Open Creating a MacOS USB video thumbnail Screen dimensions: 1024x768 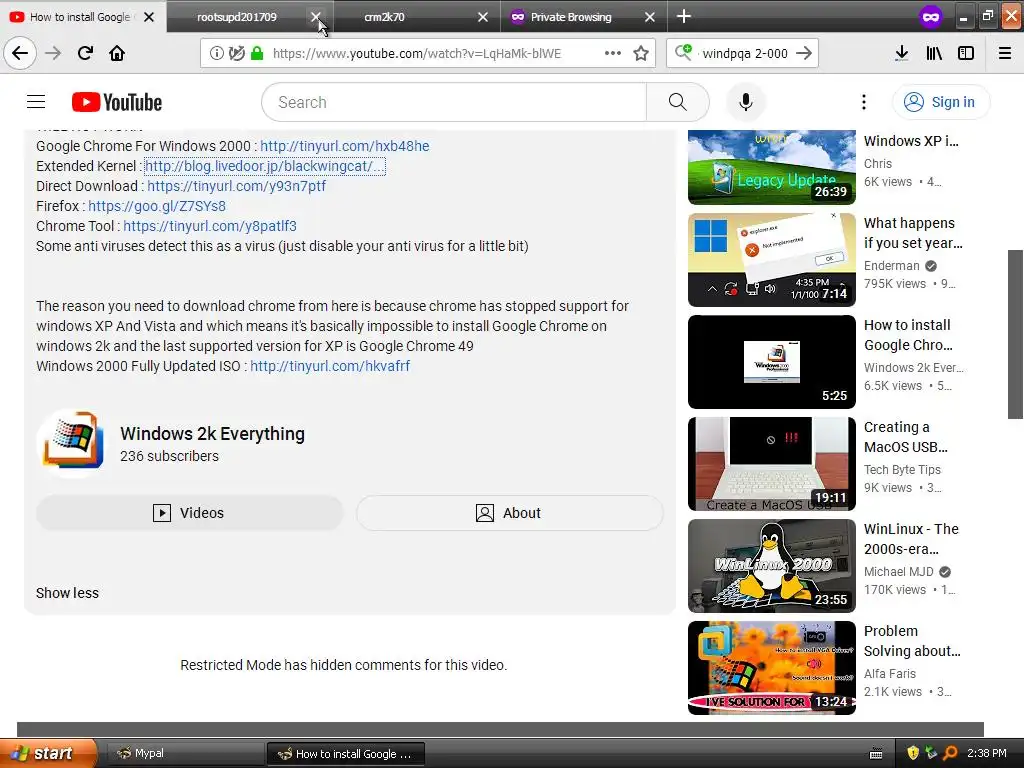pyautogui.click(x=771, y=464)
